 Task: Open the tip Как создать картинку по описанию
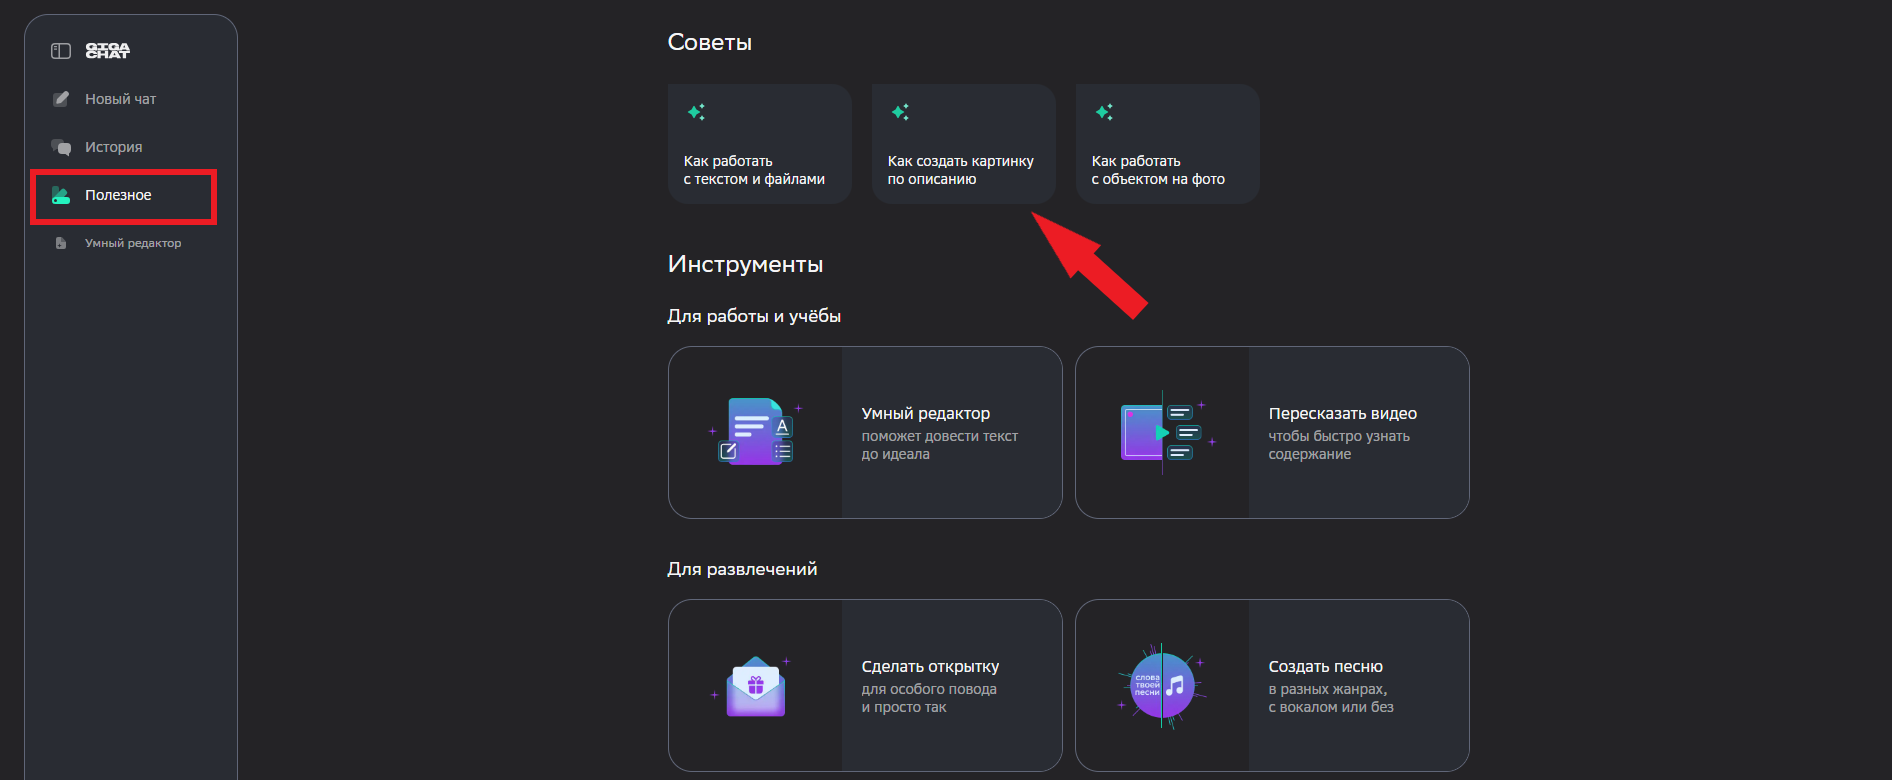(x=964, y=144)
